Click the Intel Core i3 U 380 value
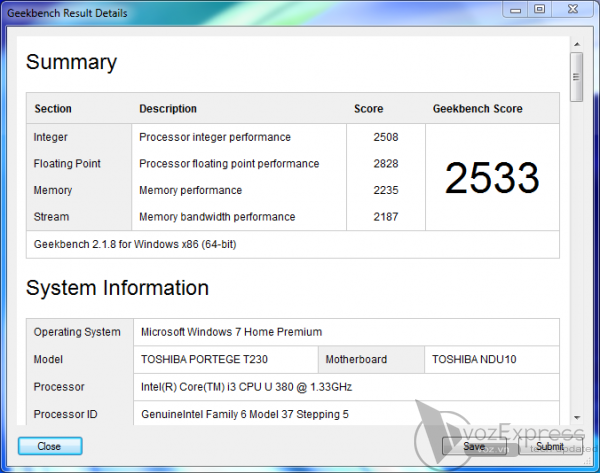 pos(246,387)
